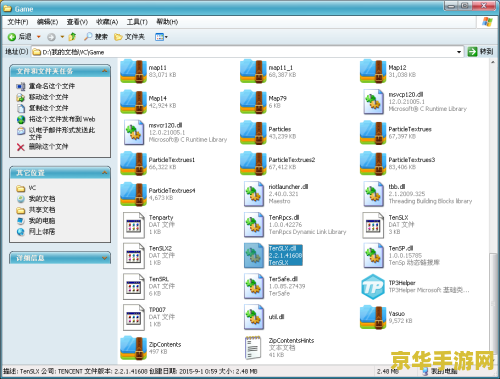Click the 搜索 search toolbar button
This screenshot has height=379, width=500.
tap(96, 37)
